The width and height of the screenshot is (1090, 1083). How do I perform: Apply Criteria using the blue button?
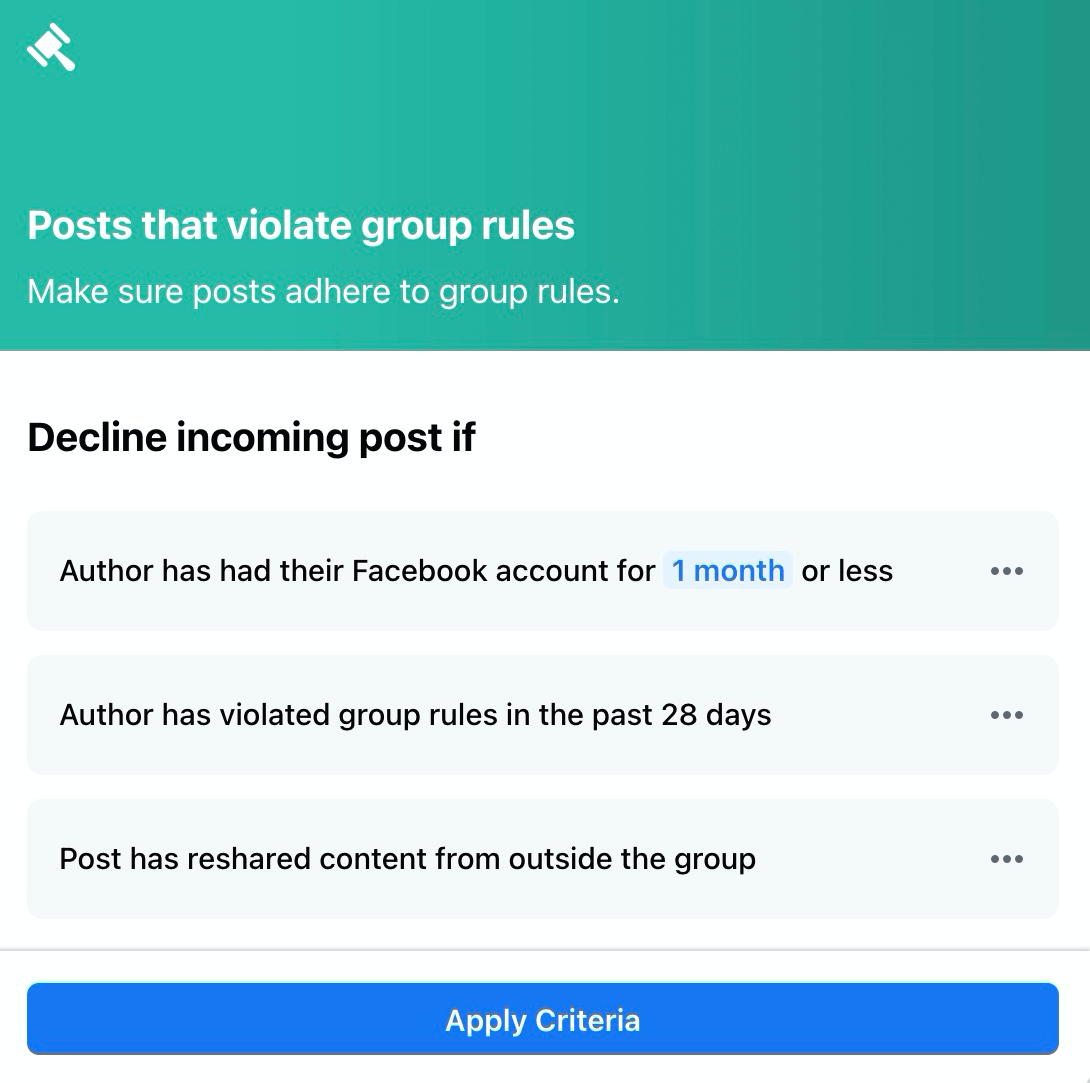click(542, 1019)
